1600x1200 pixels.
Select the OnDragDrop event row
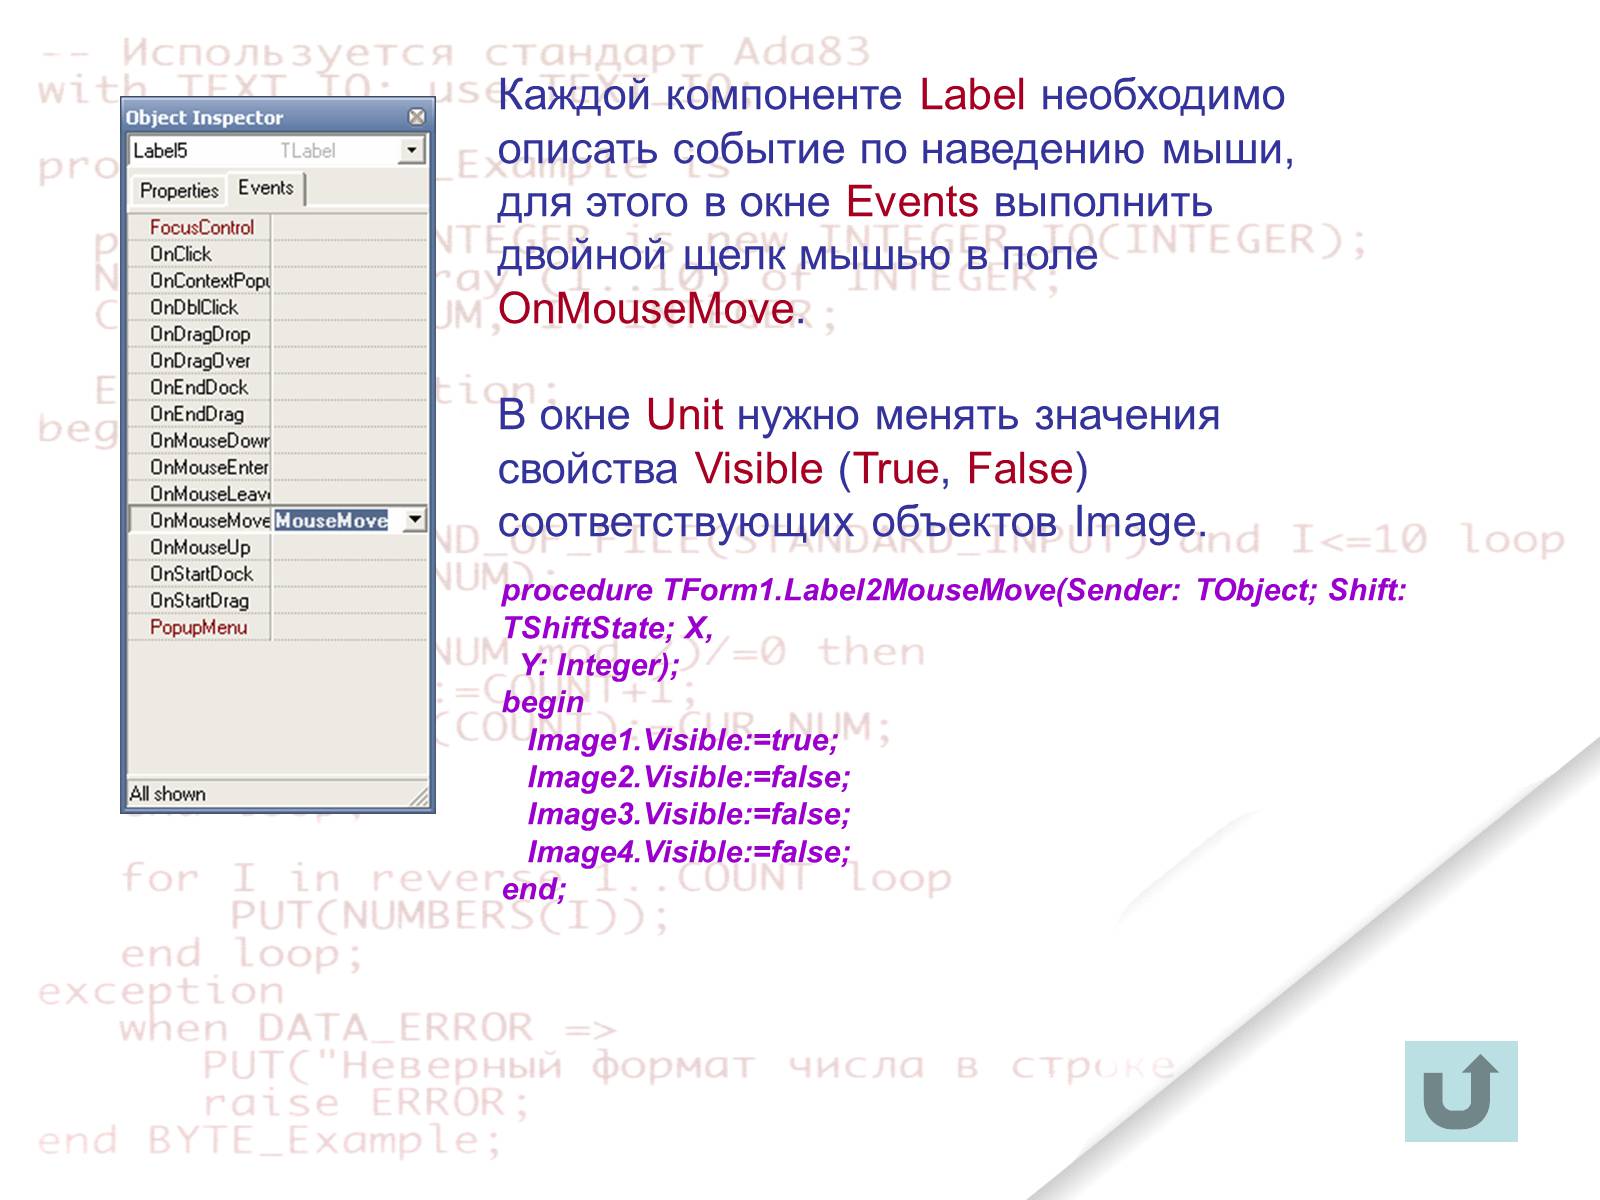pyautogui.click(x=277, y=334)
